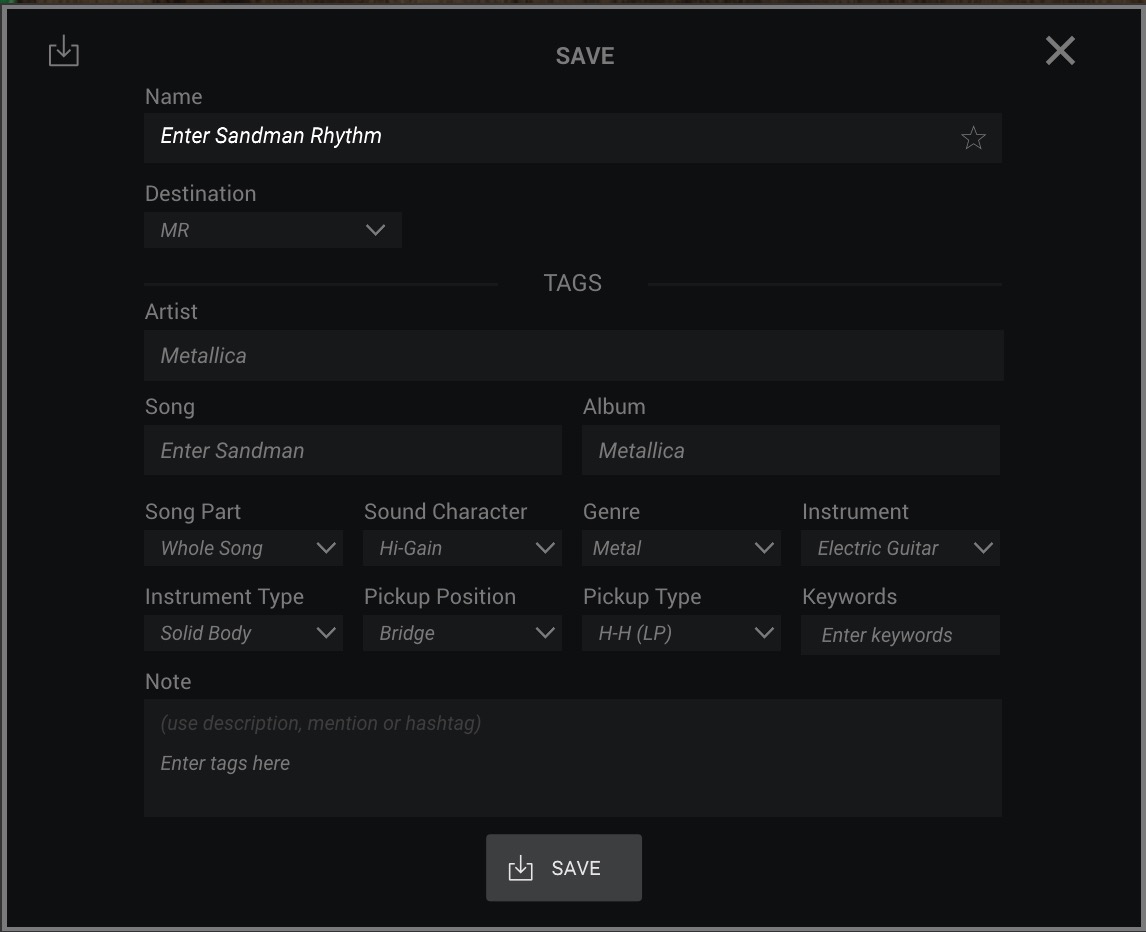Click the 'Destination' label text

200,194
